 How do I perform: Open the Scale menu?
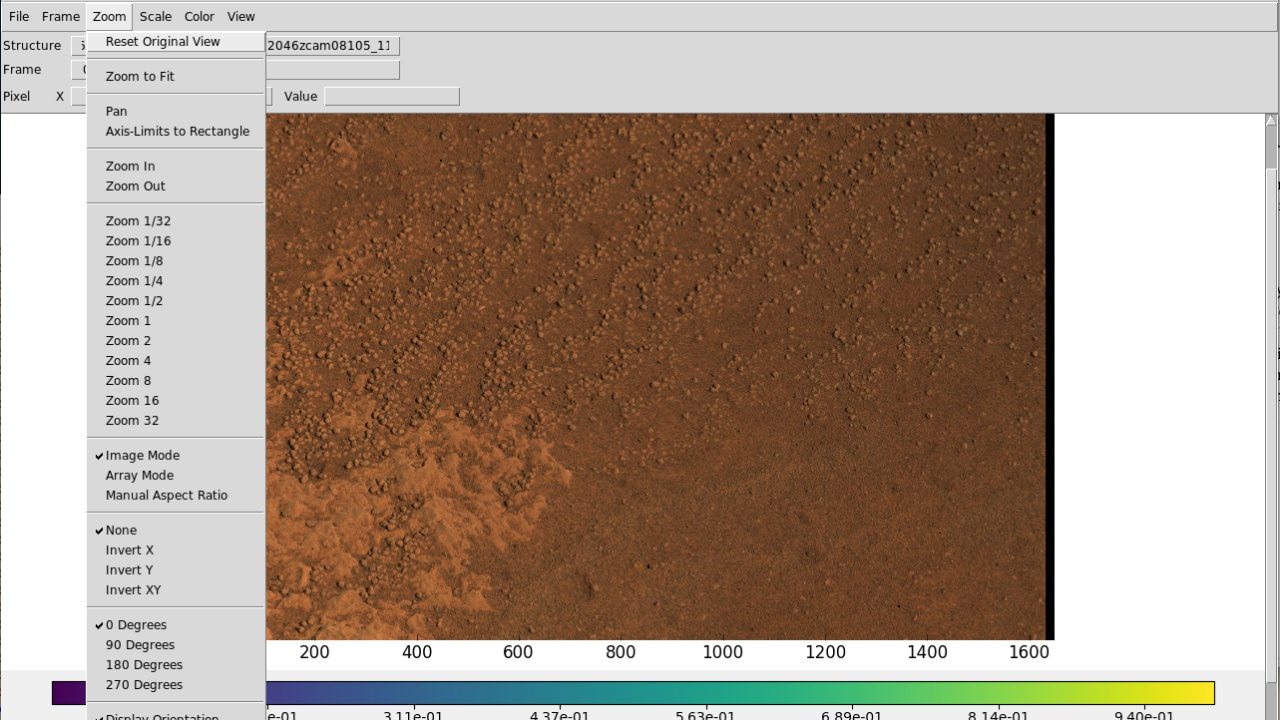click(x=155, y=16)
